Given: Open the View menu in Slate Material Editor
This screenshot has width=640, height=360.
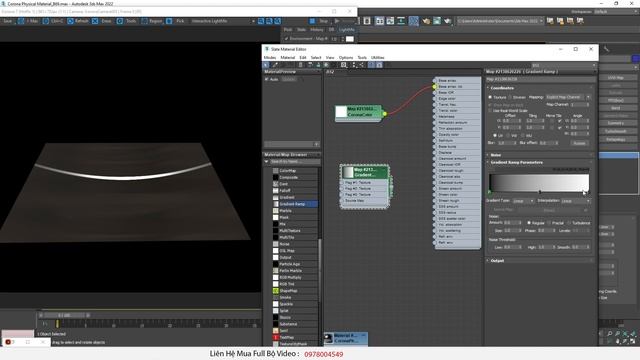Looking at the screenshot, I should (x=330, y=58).
